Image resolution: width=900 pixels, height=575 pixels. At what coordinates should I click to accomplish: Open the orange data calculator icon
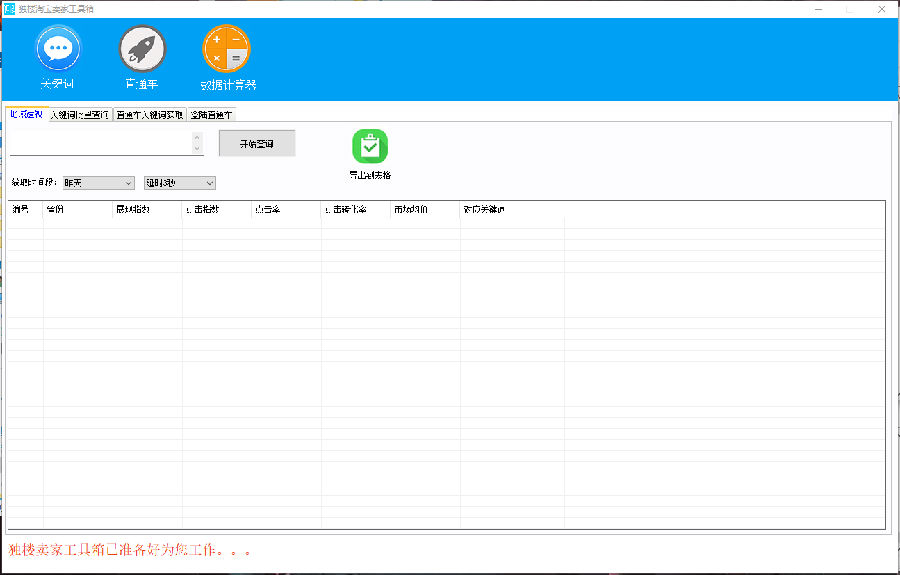tap(226, 49)
